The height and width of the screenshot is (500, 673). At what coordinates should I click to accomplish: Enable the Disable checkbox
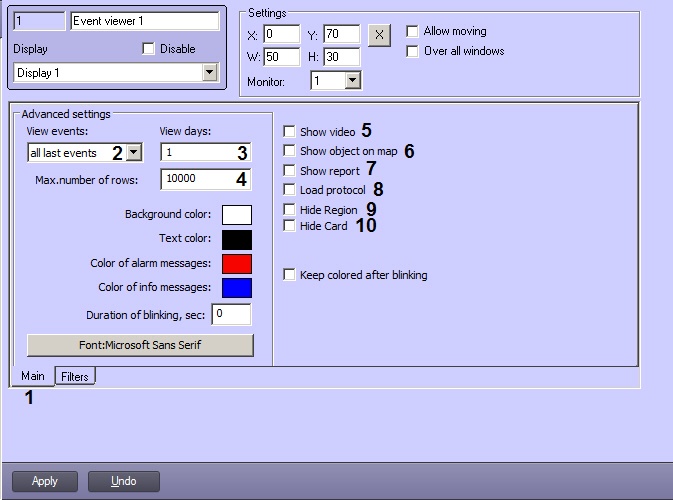[x=149, y=49]
